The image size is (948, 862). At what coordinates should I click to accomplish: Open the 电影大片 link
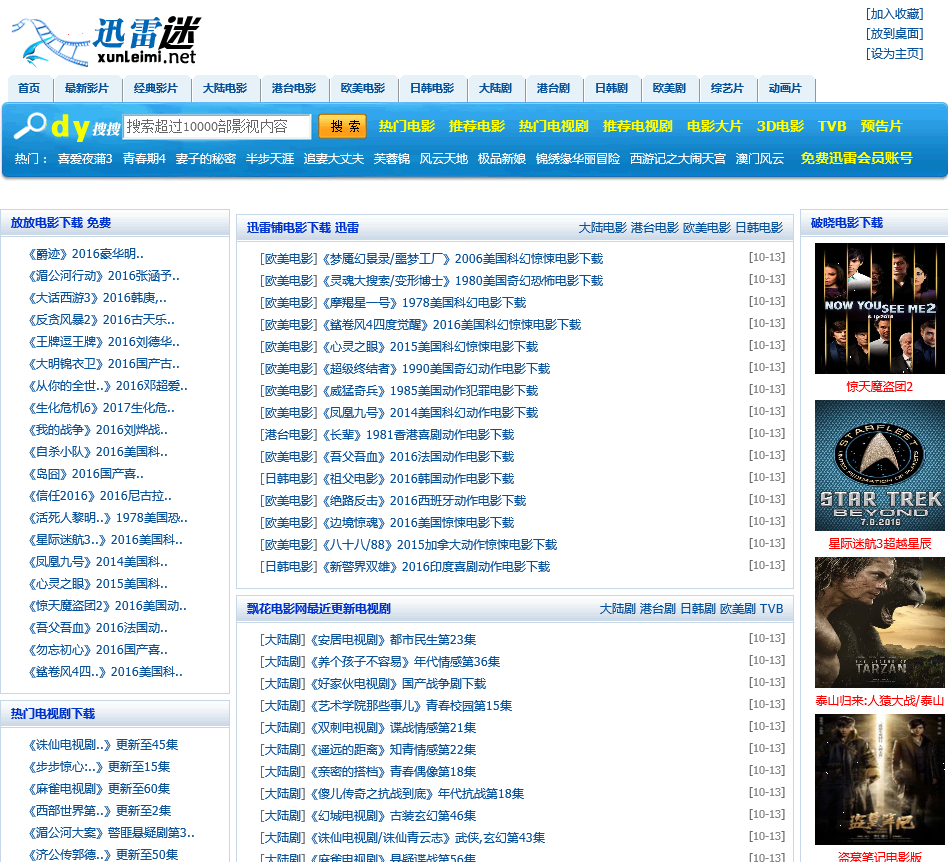click(x=714, y=126)
